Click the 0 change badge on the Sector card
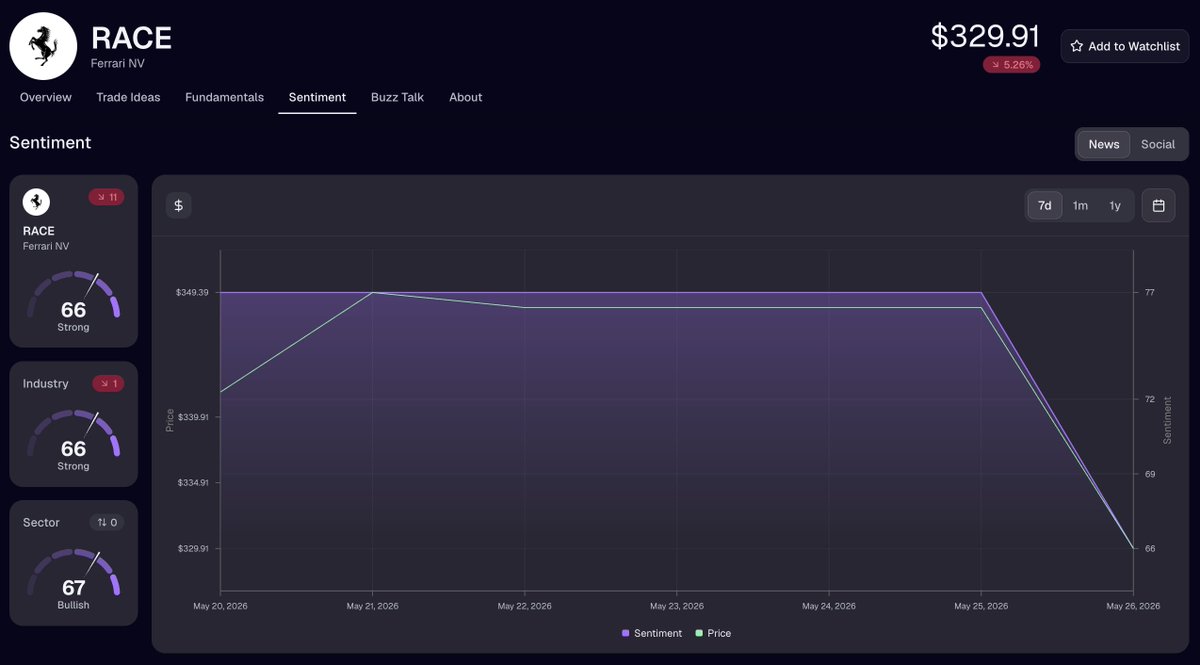This screenshot has height=665, width=1200. click(107, 523)
